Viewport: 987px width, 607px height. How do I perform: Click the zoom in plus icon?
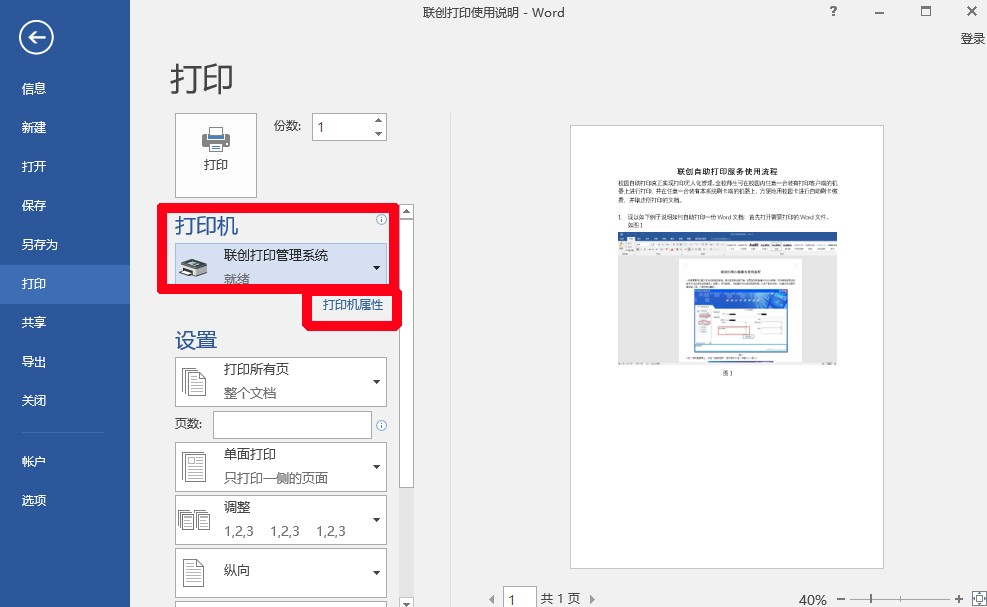click(x=959, y=599)
